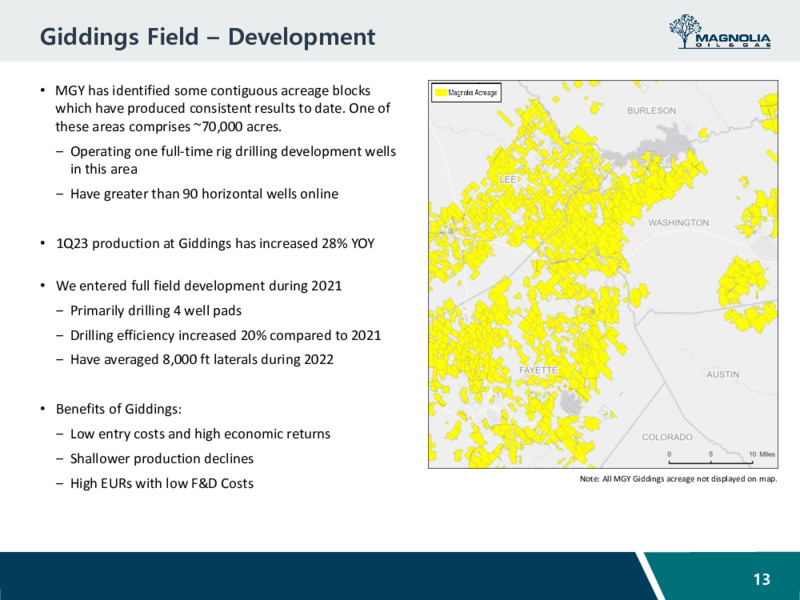
Task: Click the Magnolia Oil & Gas logo
Action: [x=720, y=32]
